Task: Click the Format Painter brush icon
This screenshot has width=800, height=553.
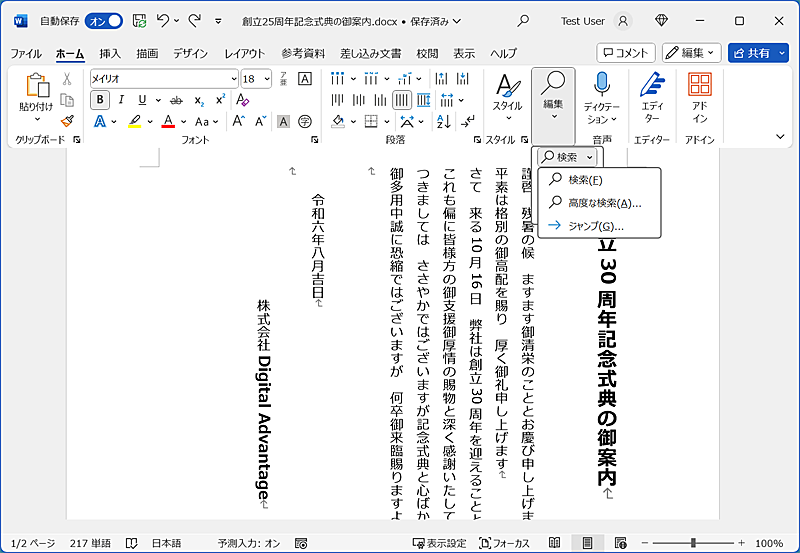Action: [67, 121]
